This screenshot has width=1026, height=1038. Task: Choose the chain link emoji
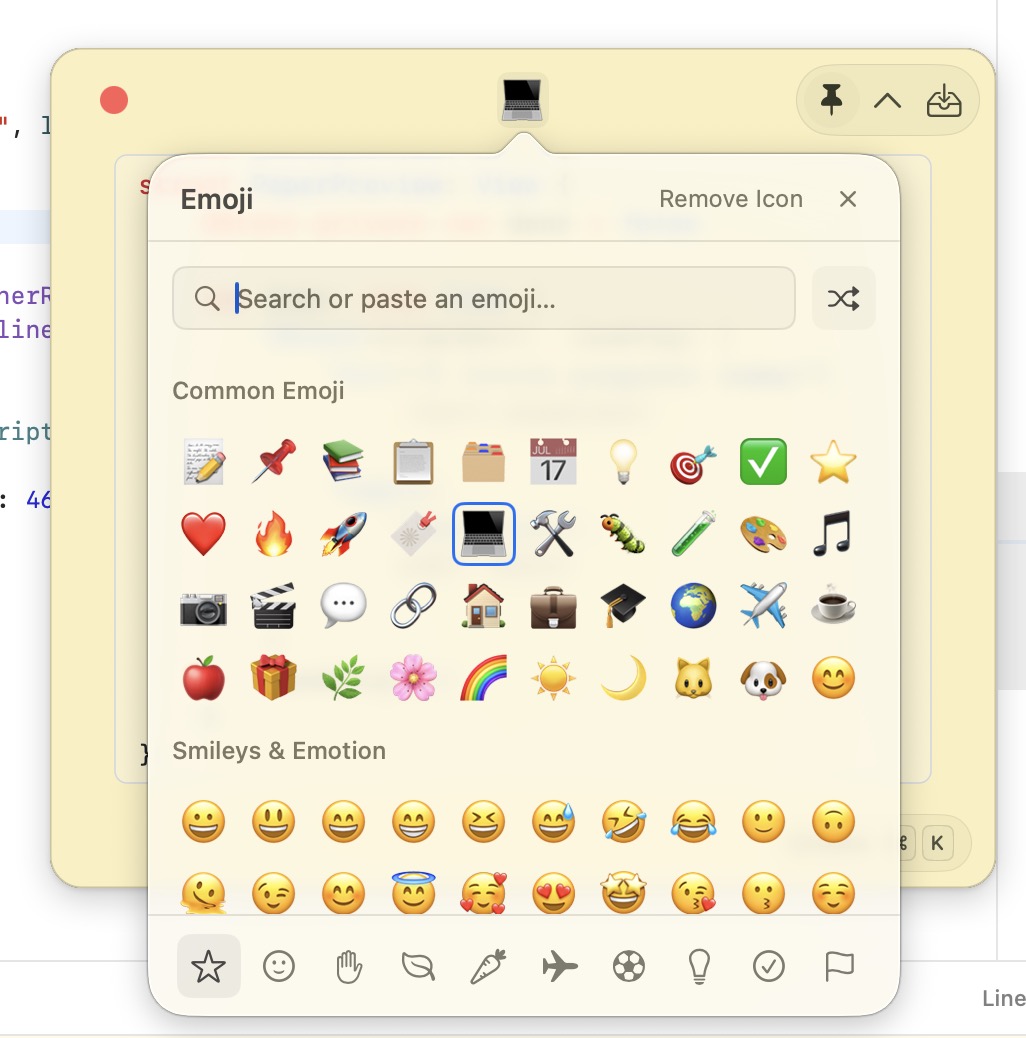(x=414, y=606)
